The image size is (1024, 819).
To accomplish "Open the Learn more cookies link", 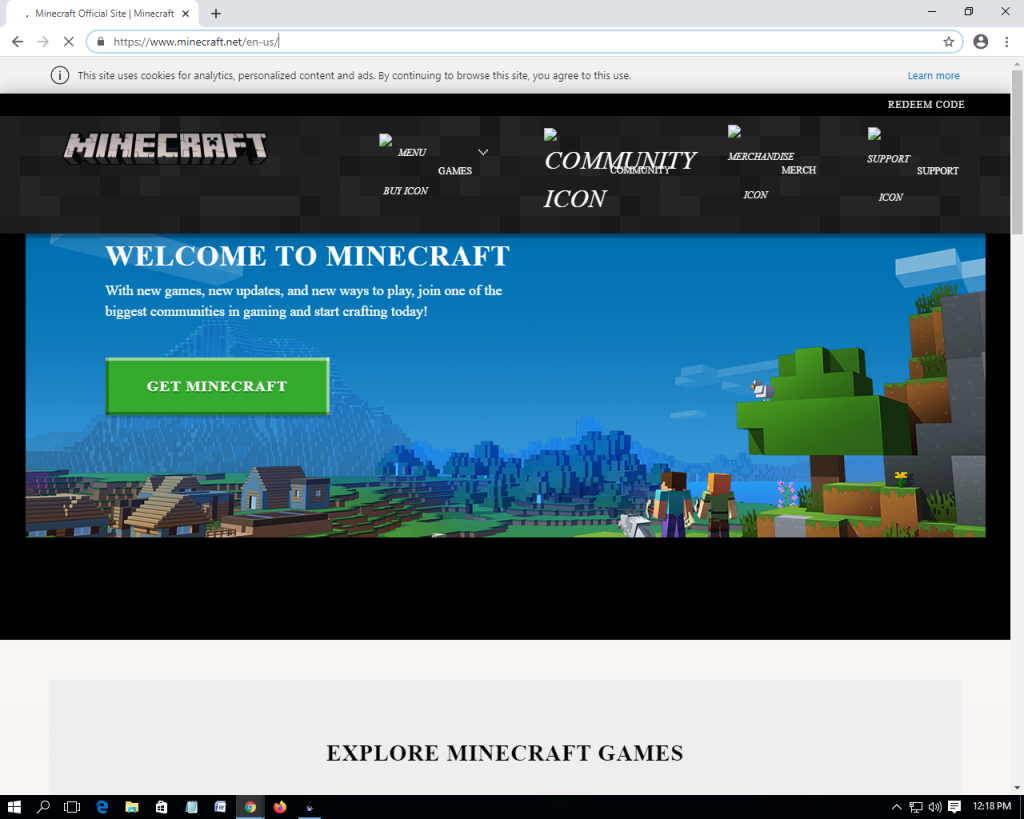I will tap(933, 76).
